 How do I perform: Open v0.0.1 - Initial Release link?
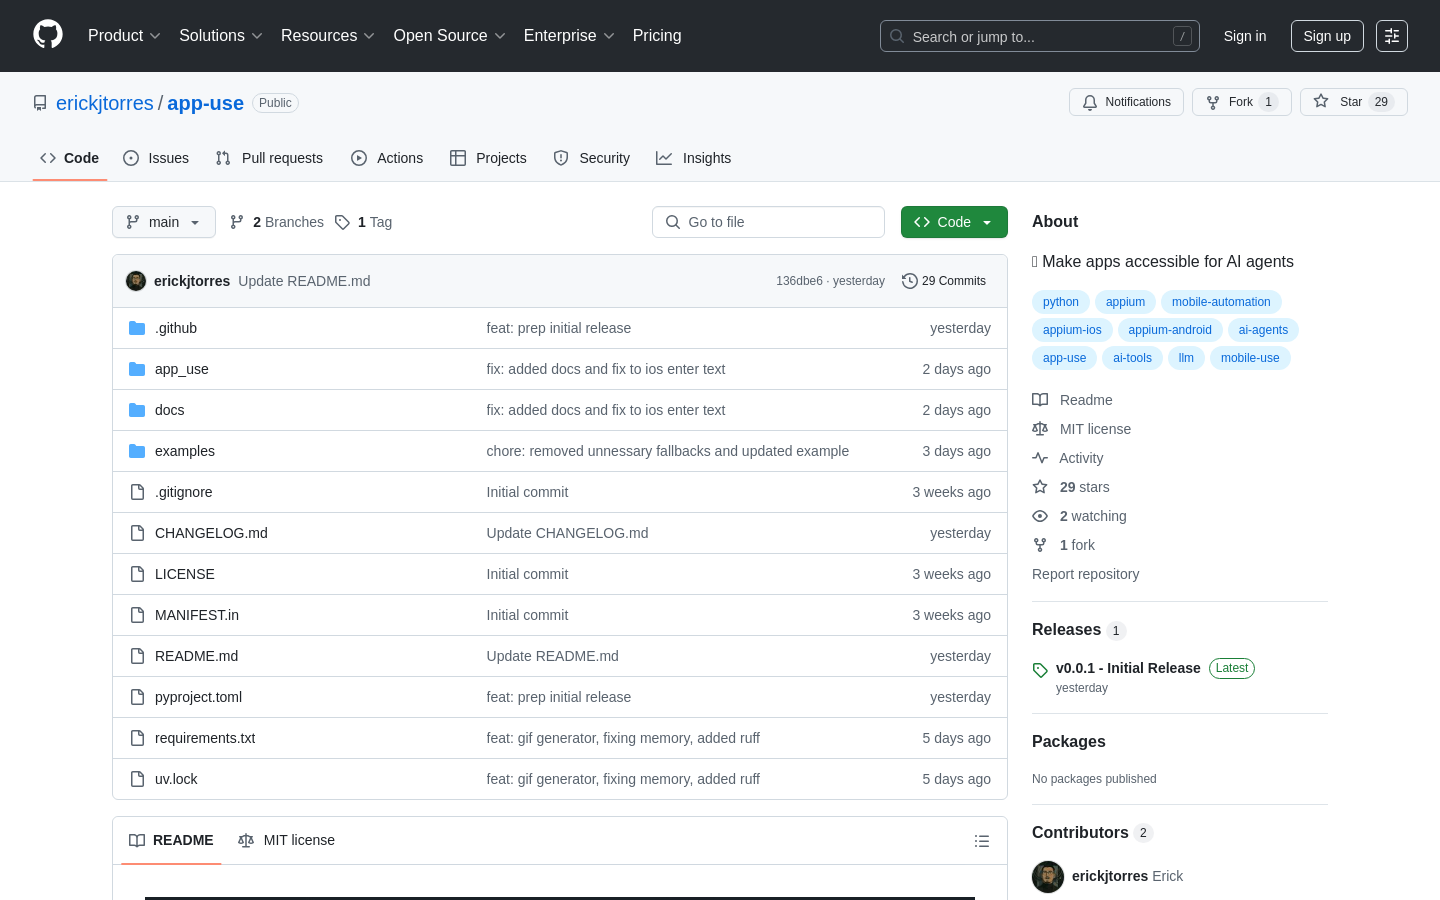tap(1128, 668)
